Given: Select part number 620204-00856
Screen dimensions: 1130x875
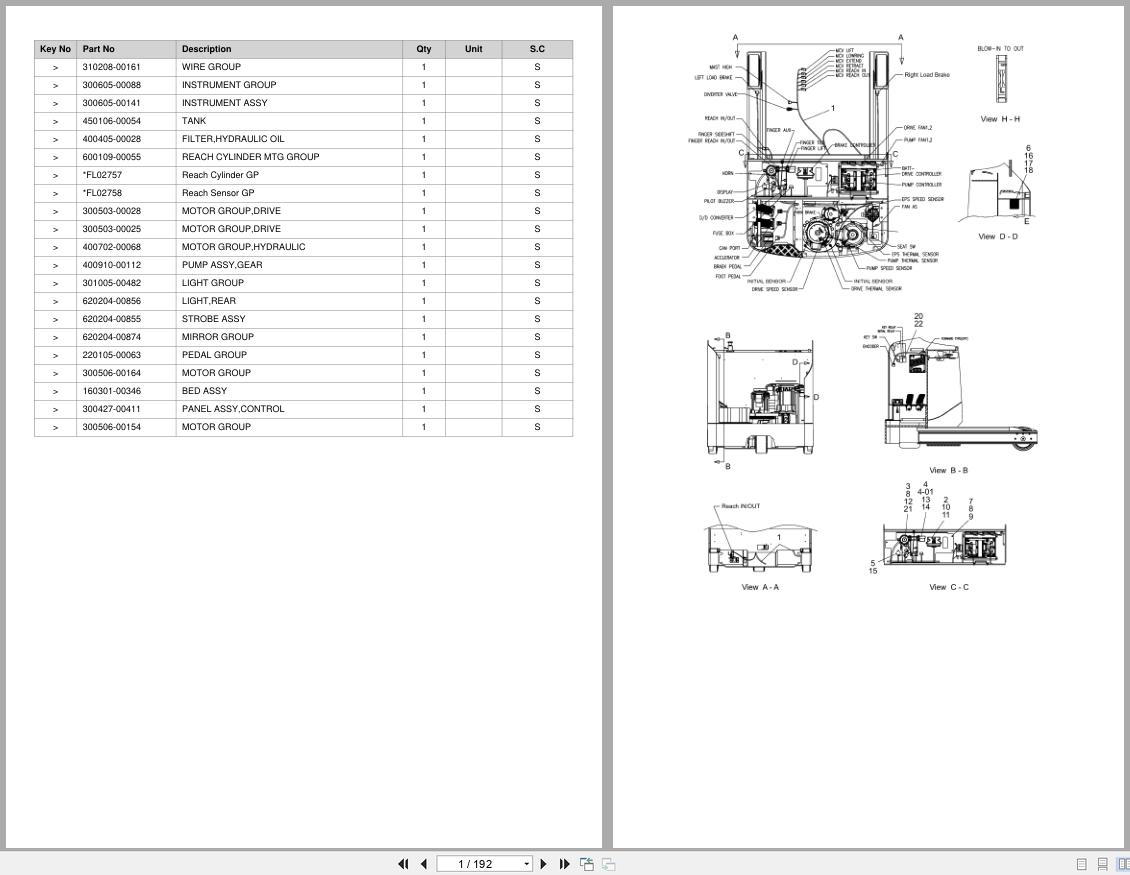Looking at the screenshot, I should (112, 301).
